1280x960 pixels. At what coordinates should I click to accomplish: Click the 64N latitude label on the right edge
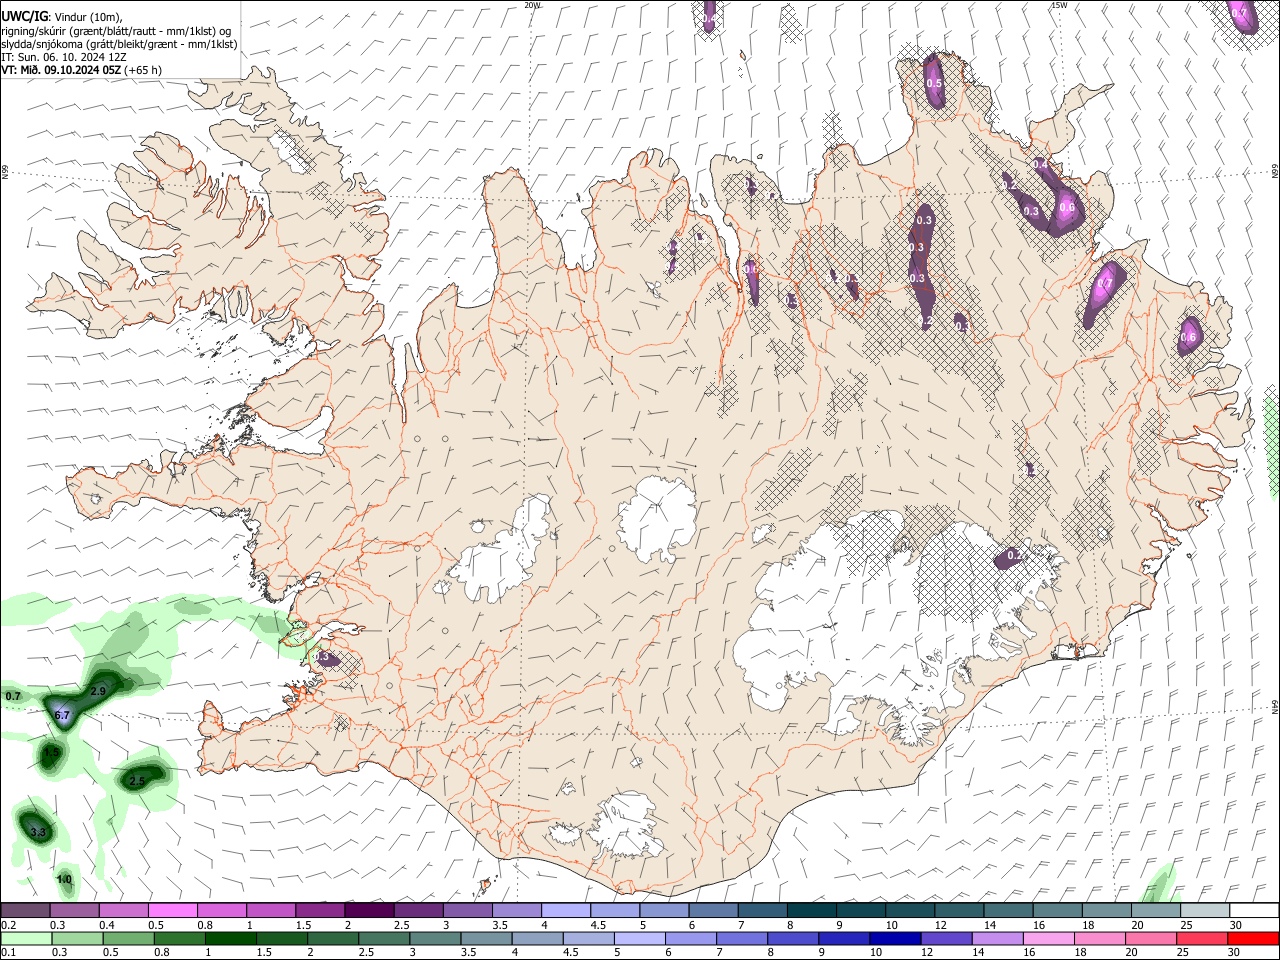(x=1275, y=706)
